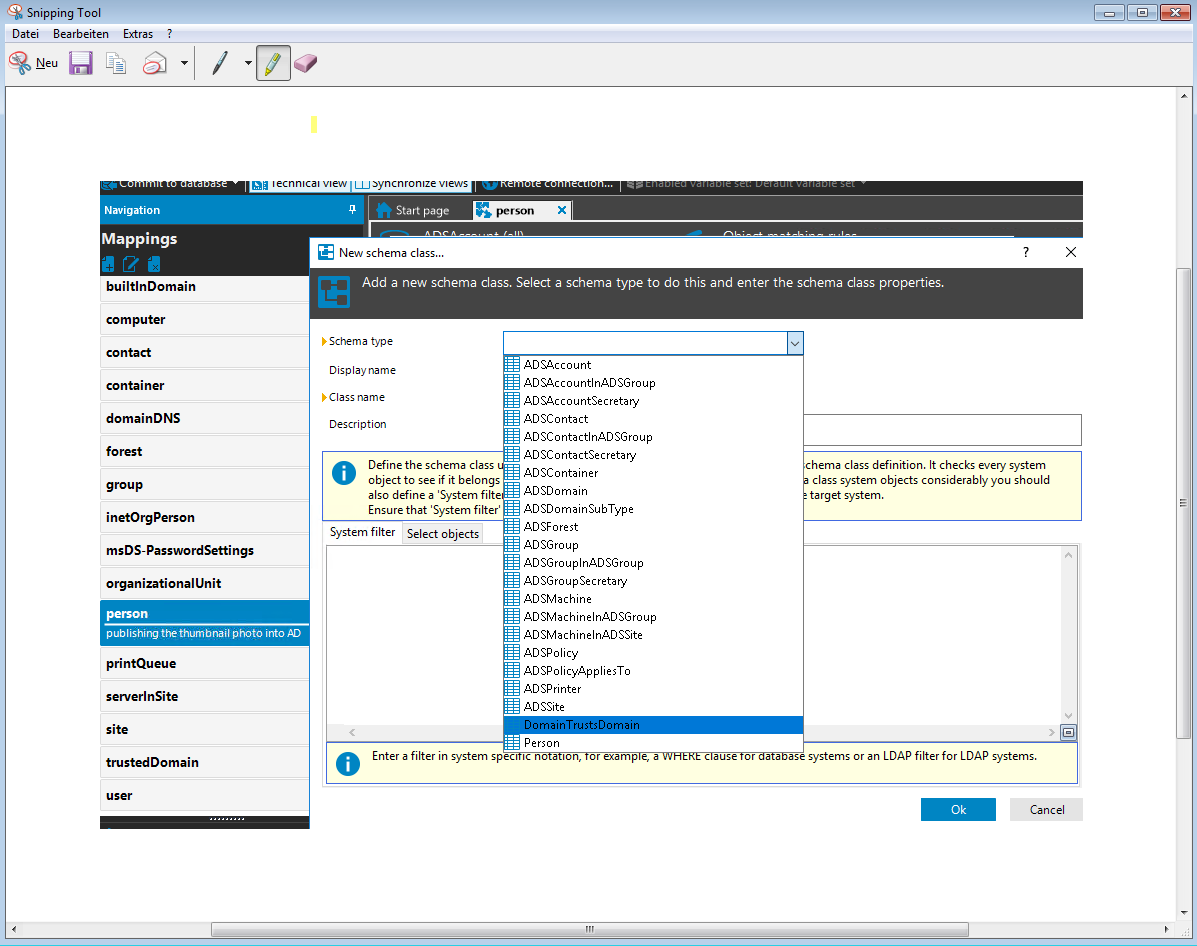Choose ADSPolicy schema type

pyautogui.click(x=653, y=653)
